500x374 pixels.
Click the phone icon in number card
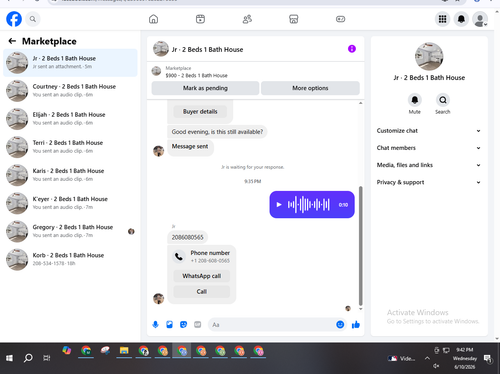point(179,257)
